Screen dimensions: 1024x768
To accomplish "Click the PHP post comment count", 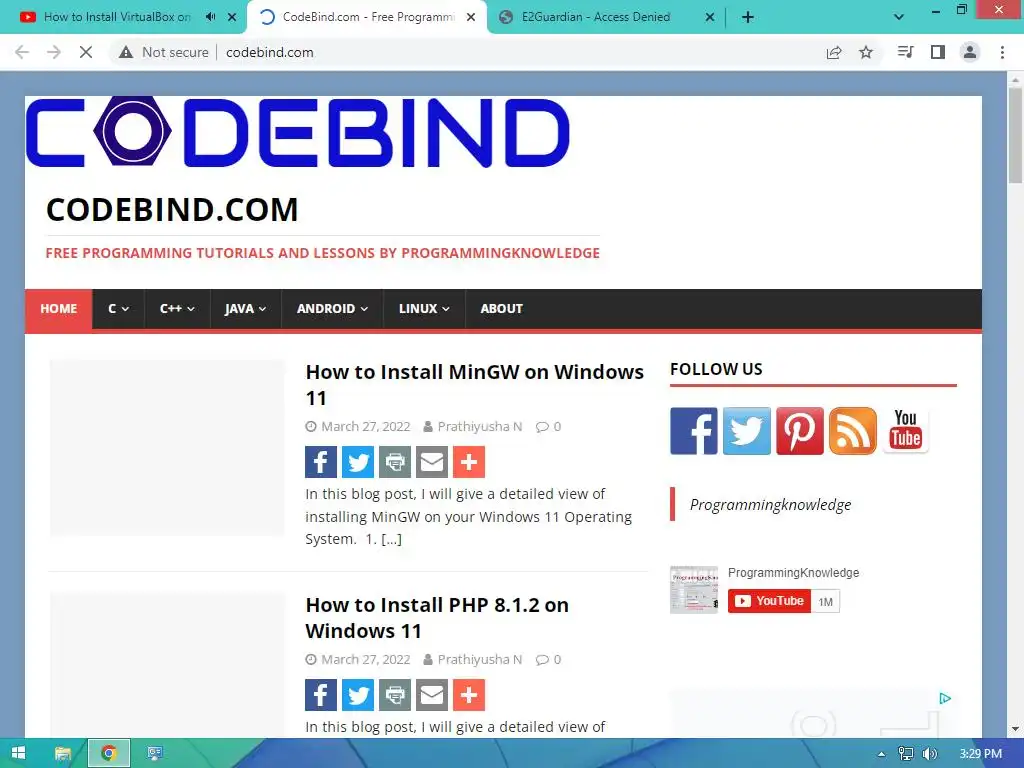I will coord(549,660).
